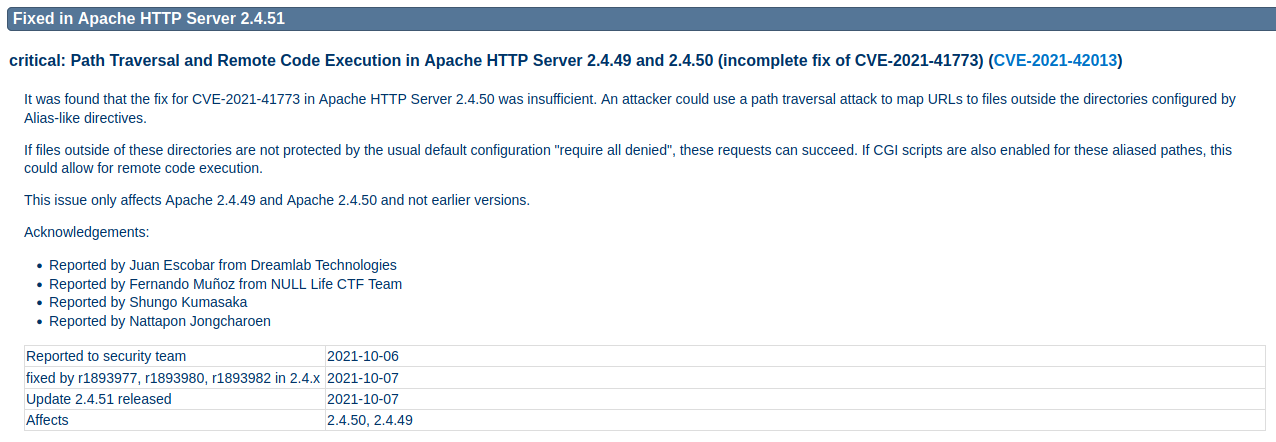
Task: Click the "Reported to security team" cell
Action: click(x=106, y=356)
